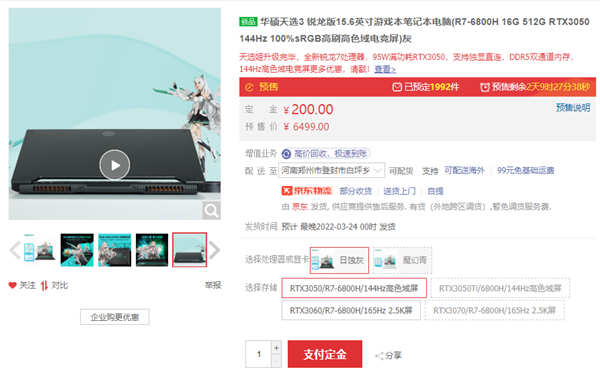Click the 99元免基础运费 link

(525, 170)
